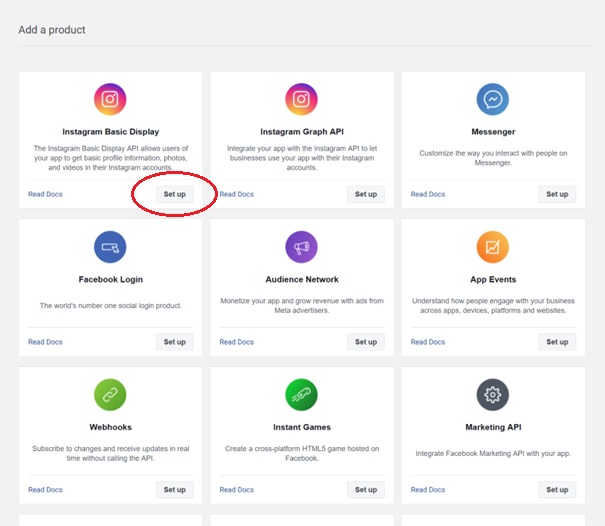Read Docs for App Events
605x526 pixels.
point(427,342)
